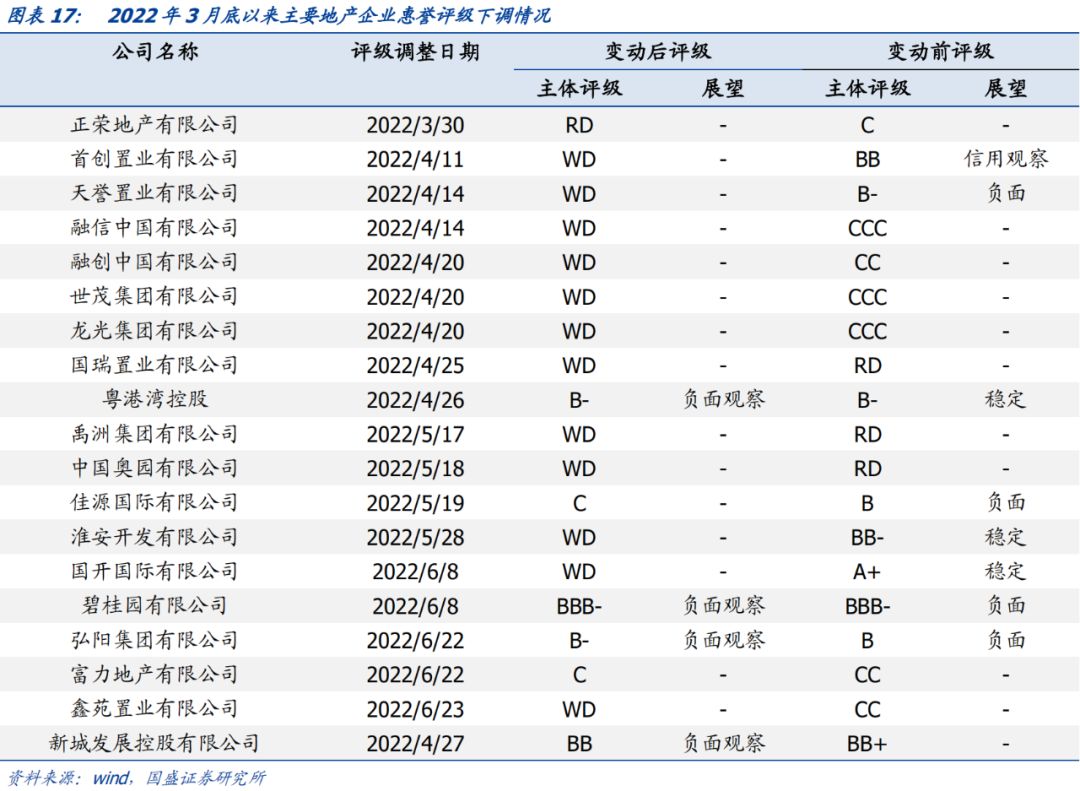The height and width of the screenshot is (791, 1080).
Task: Click the date 2022/5/28
Action: (415, 537)
